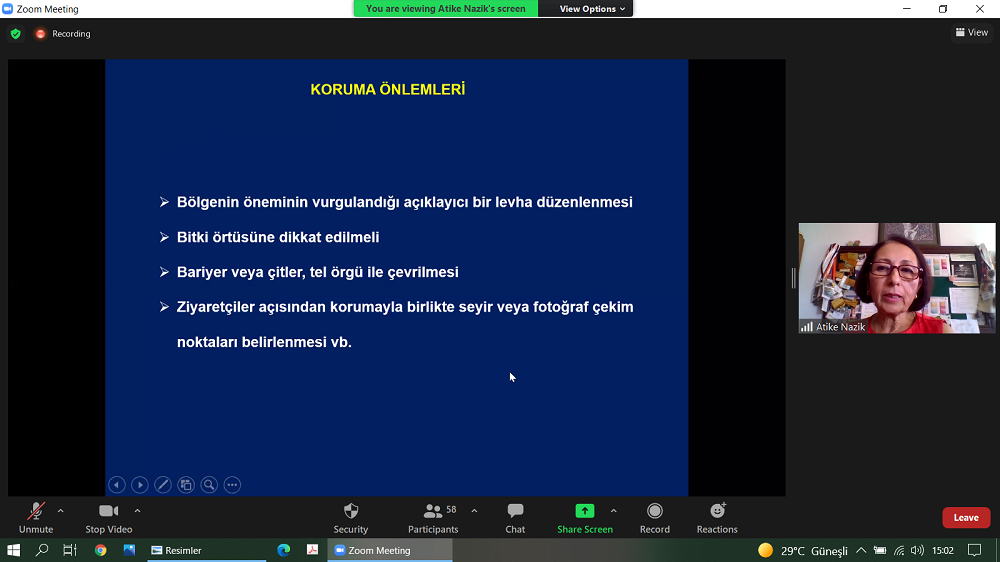Leave the meeting
Screen dimensions: 1000x562
point(966,517)
